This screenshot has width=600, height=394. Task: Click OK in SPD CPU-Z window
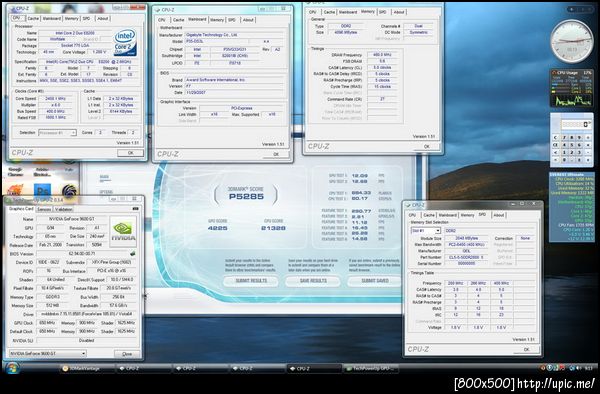pos(527,349)
